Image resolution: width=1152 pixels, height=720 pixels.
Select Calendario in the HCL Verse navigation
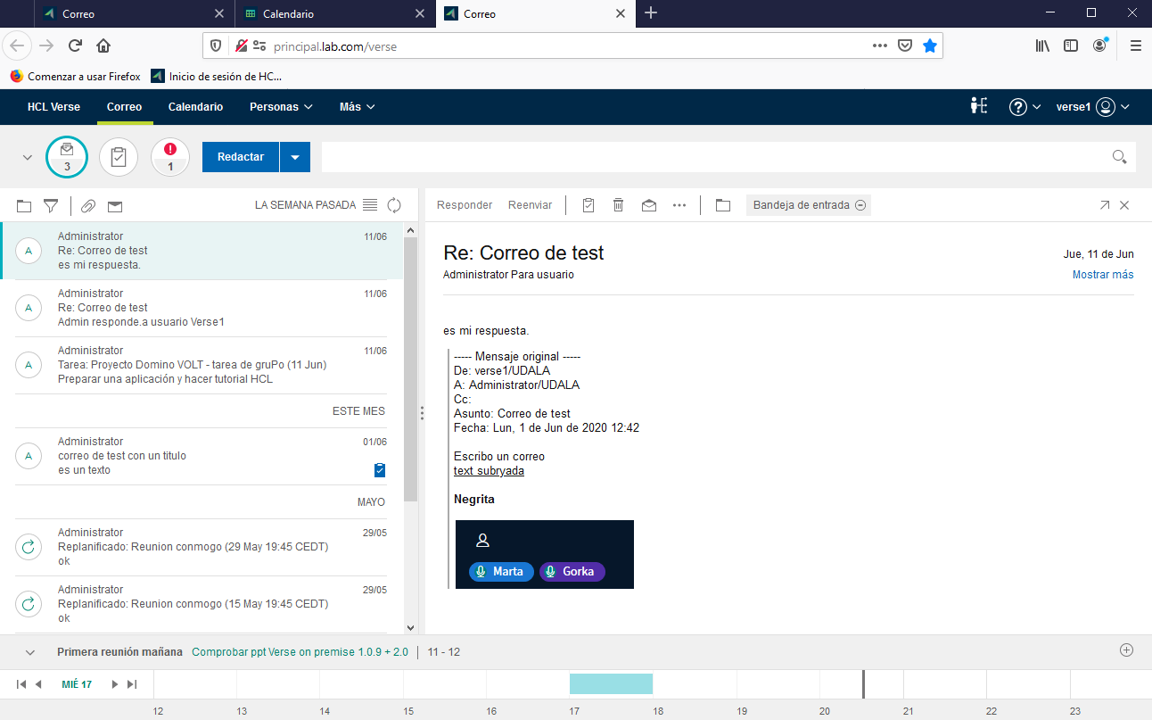tap(195, 107)
